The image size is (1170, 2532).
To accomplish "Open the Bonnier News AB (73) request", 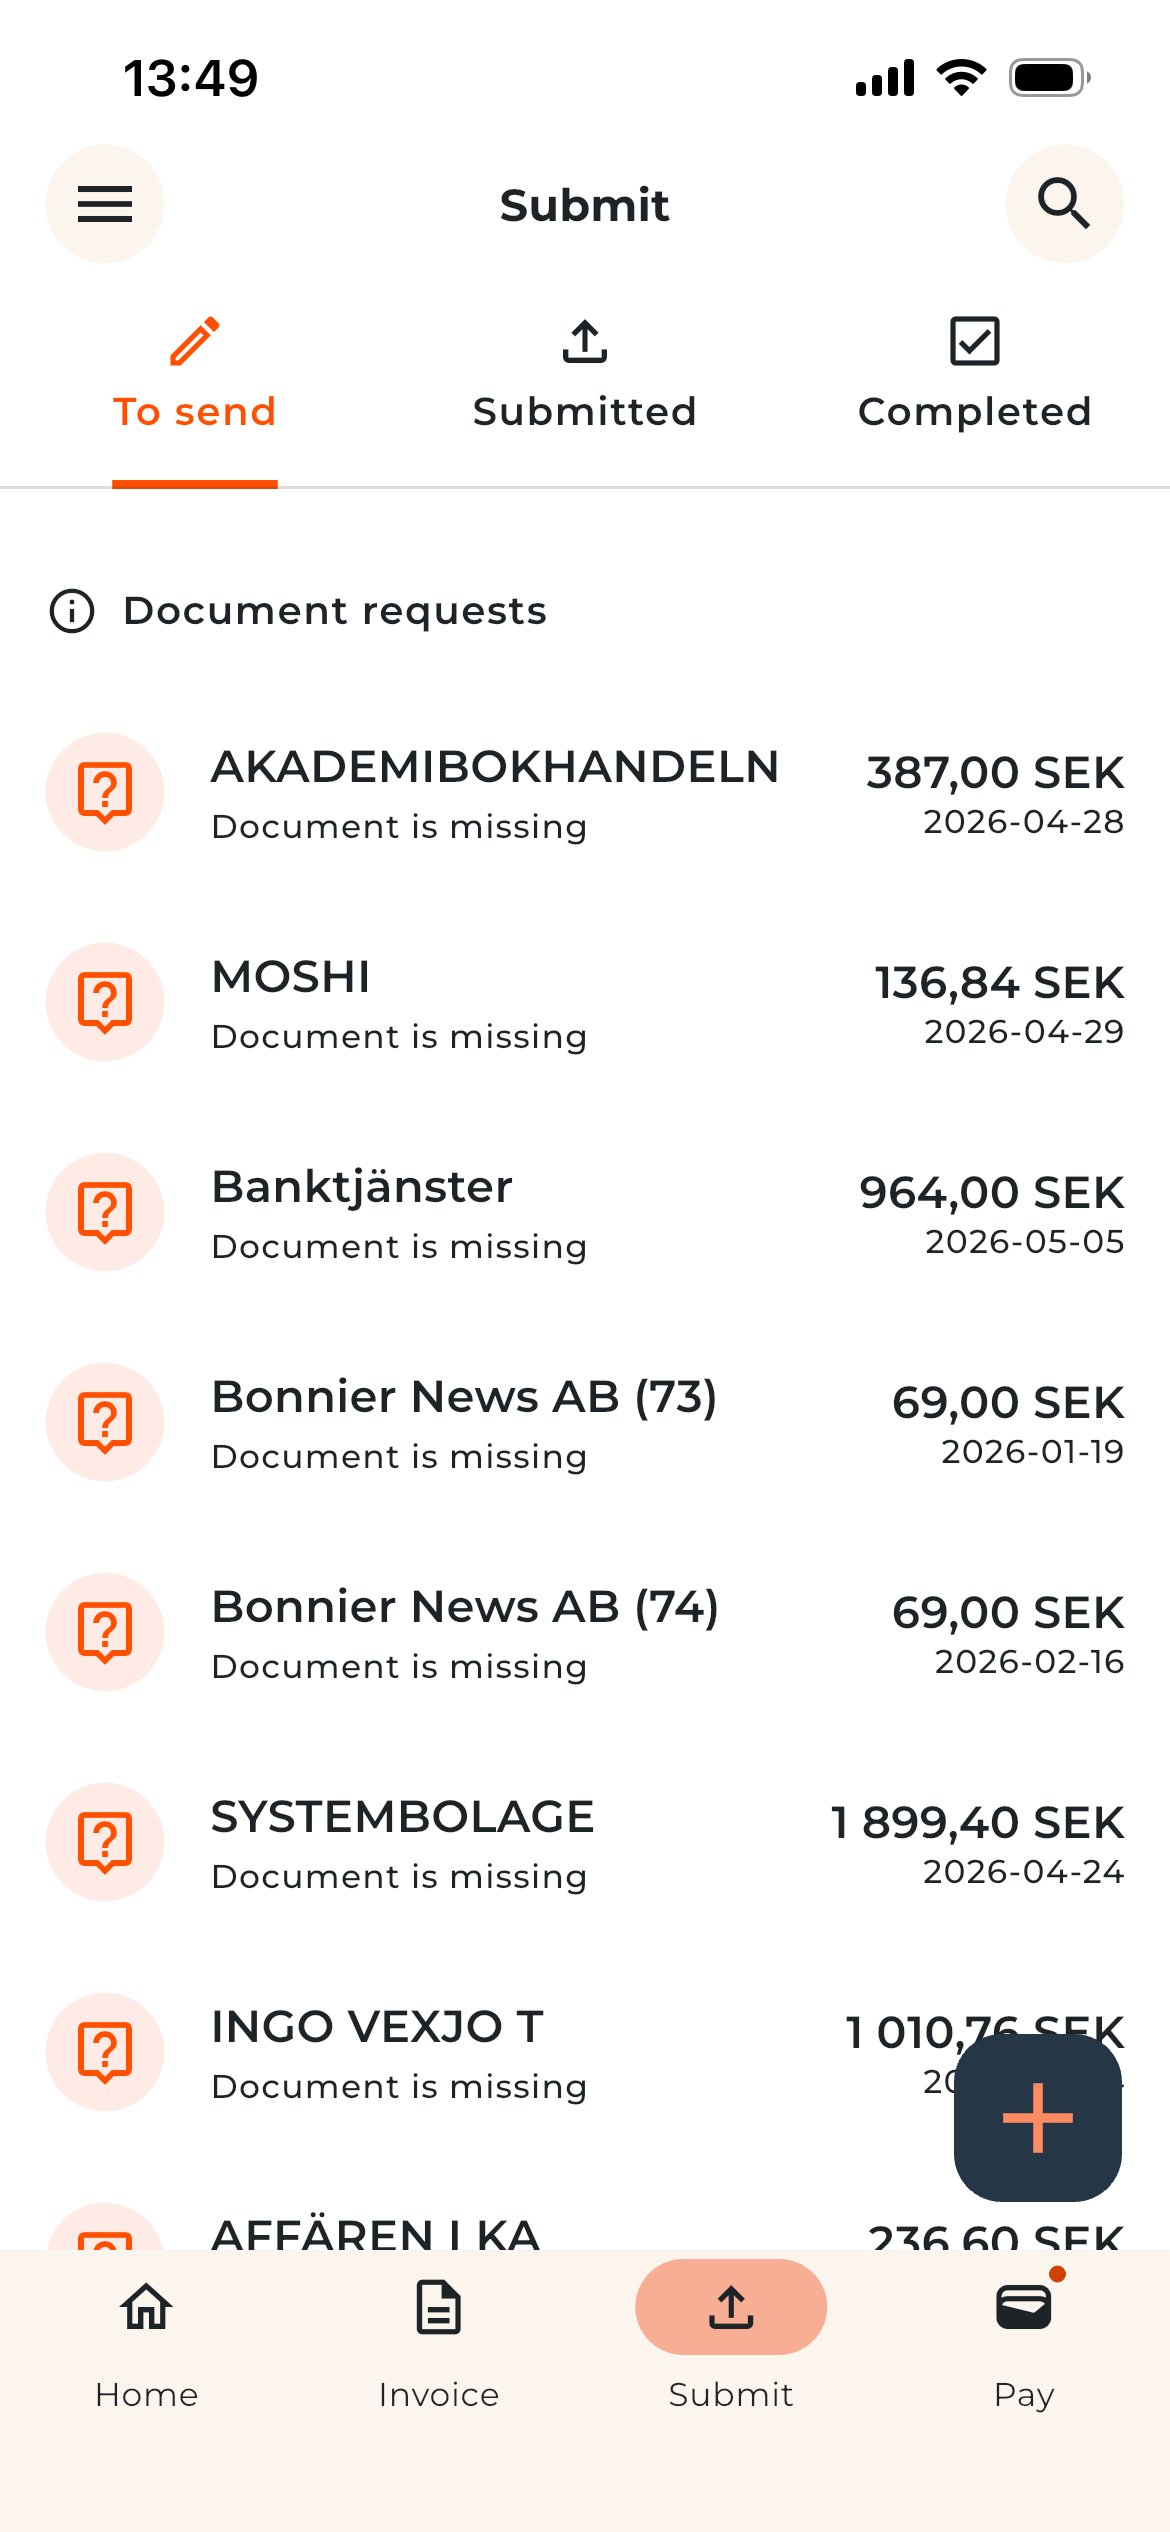I will tap(585, 1422).
